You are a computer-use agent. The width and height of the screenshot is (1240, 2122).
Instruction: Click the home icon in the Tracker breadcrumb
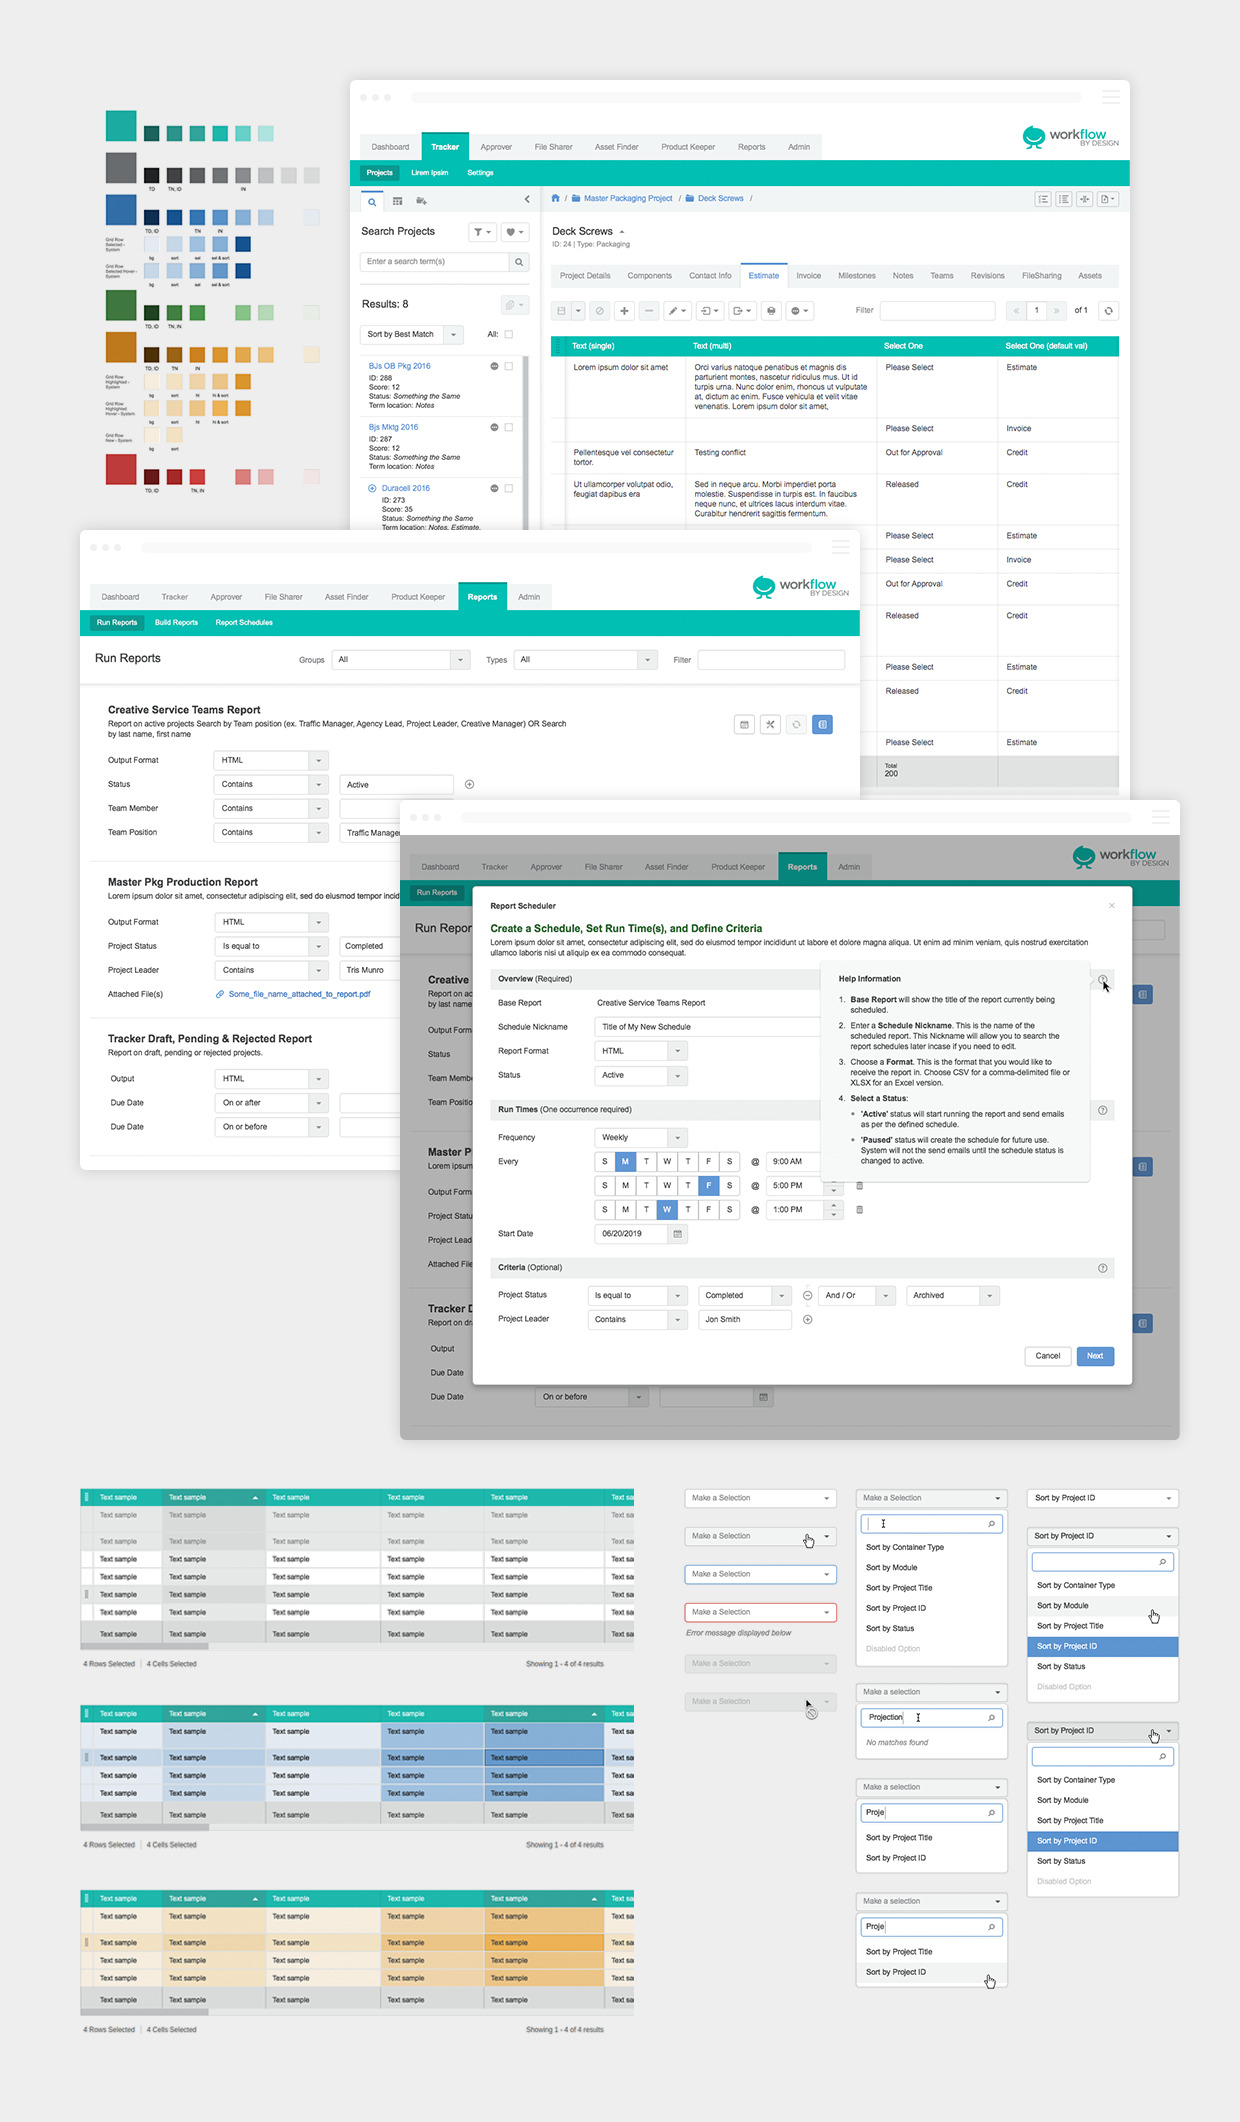click(556, 199)
